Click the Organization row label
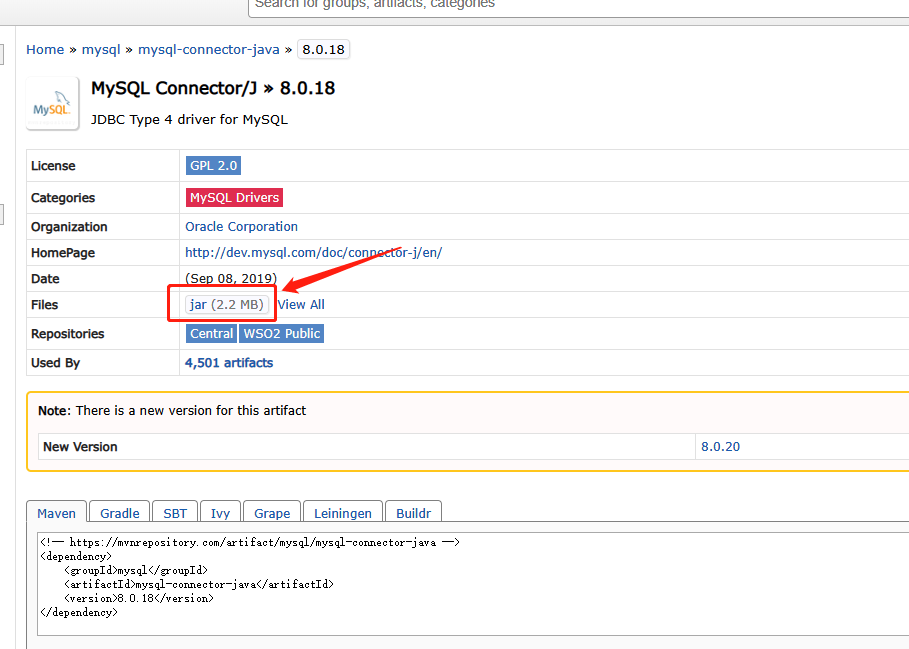 pos(69,227)
